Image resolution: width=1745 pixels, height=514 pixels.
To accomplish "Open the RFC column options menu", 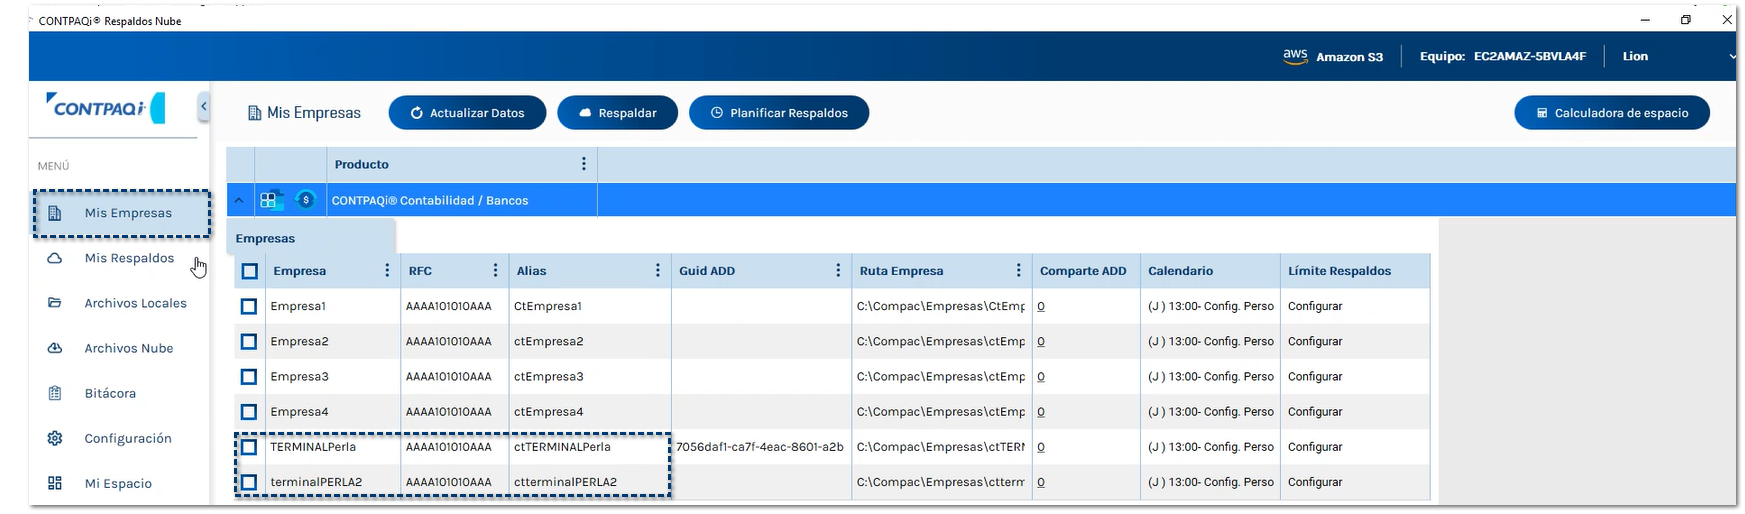I will tap(495, 270).
